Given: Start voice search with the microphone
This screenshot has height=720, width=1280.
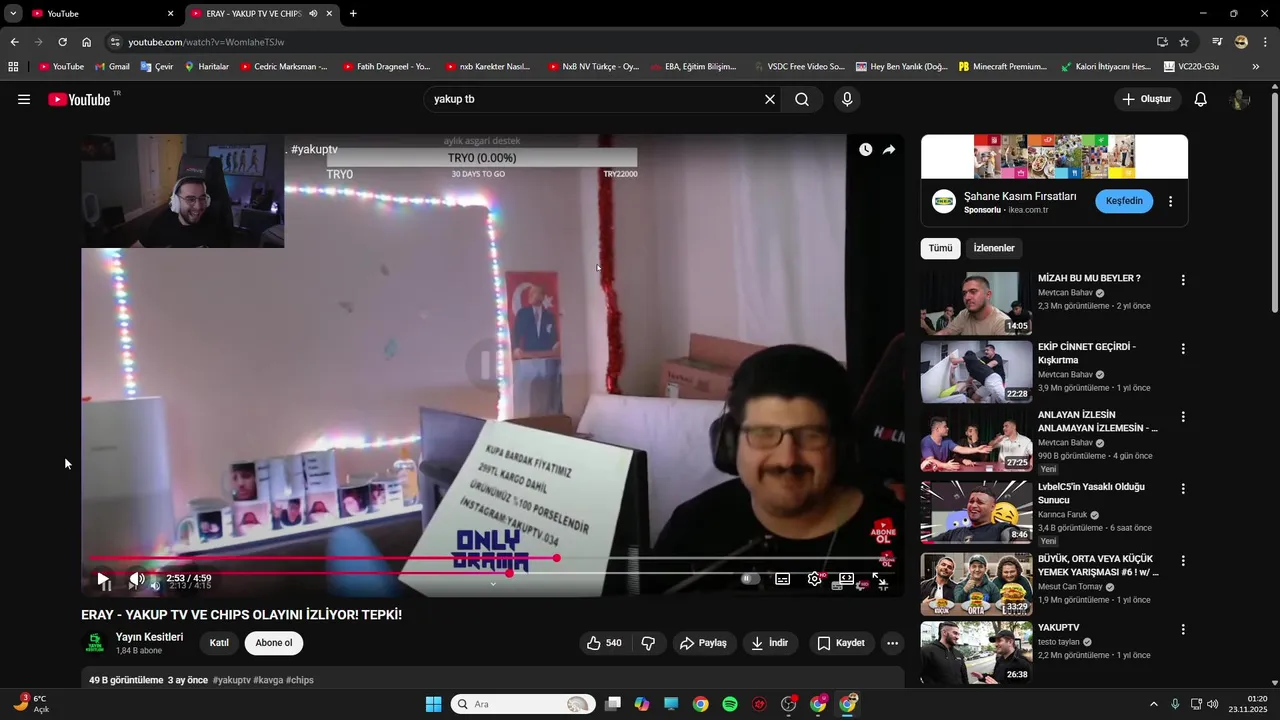Looking at the screenshot, I should (847, 99).
